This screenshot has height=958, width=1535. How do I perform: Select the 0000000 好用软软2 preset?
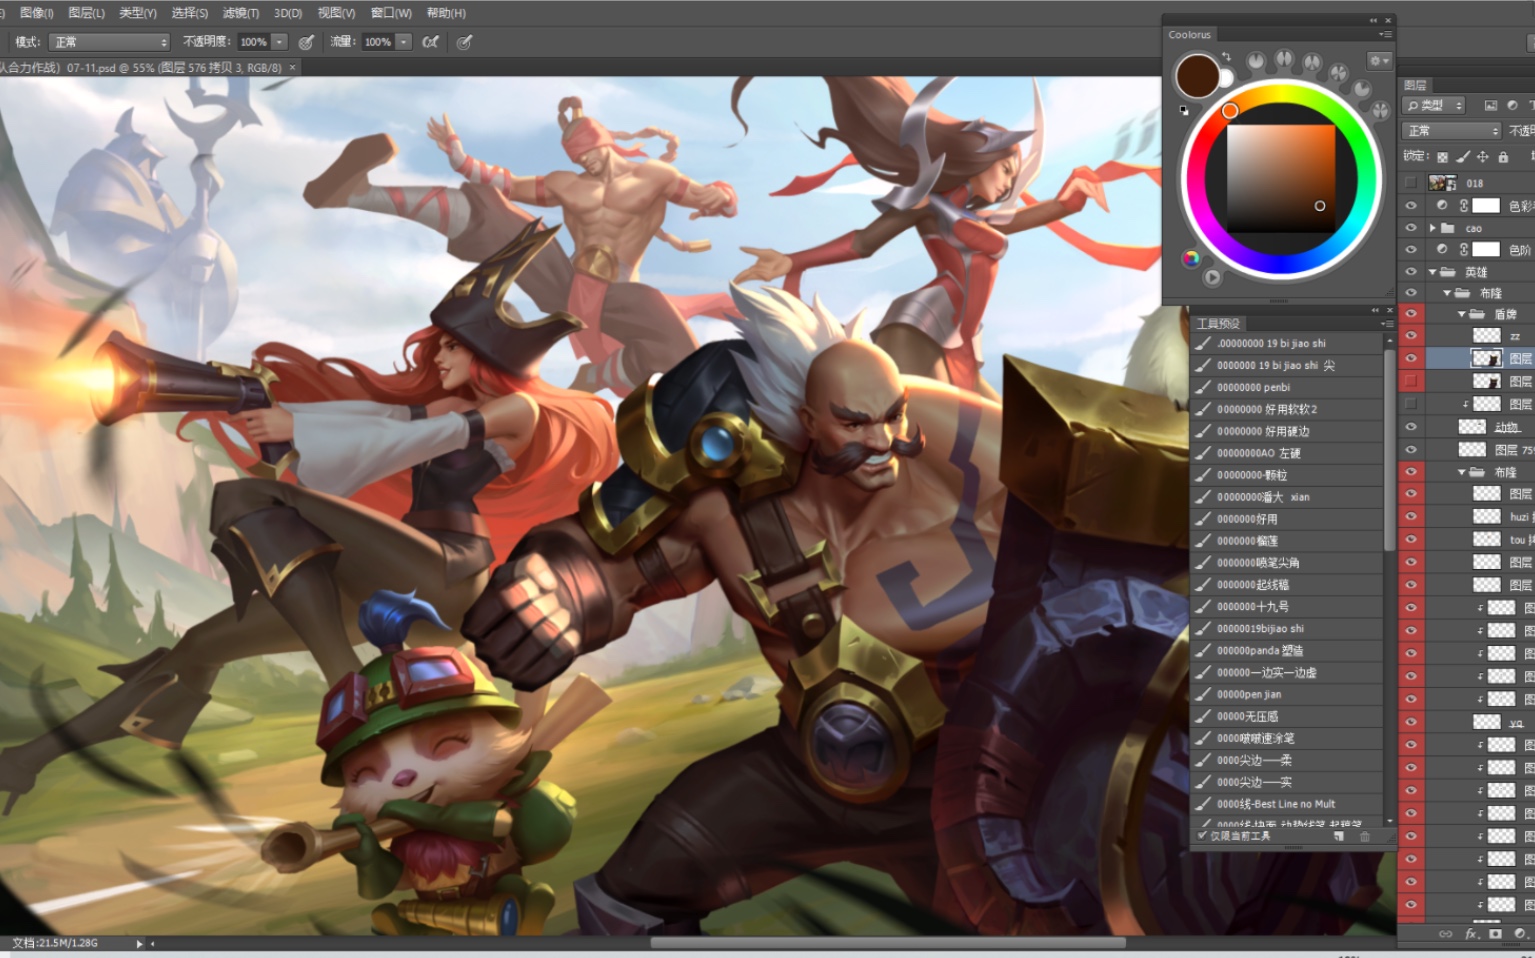coord(1287,409)
